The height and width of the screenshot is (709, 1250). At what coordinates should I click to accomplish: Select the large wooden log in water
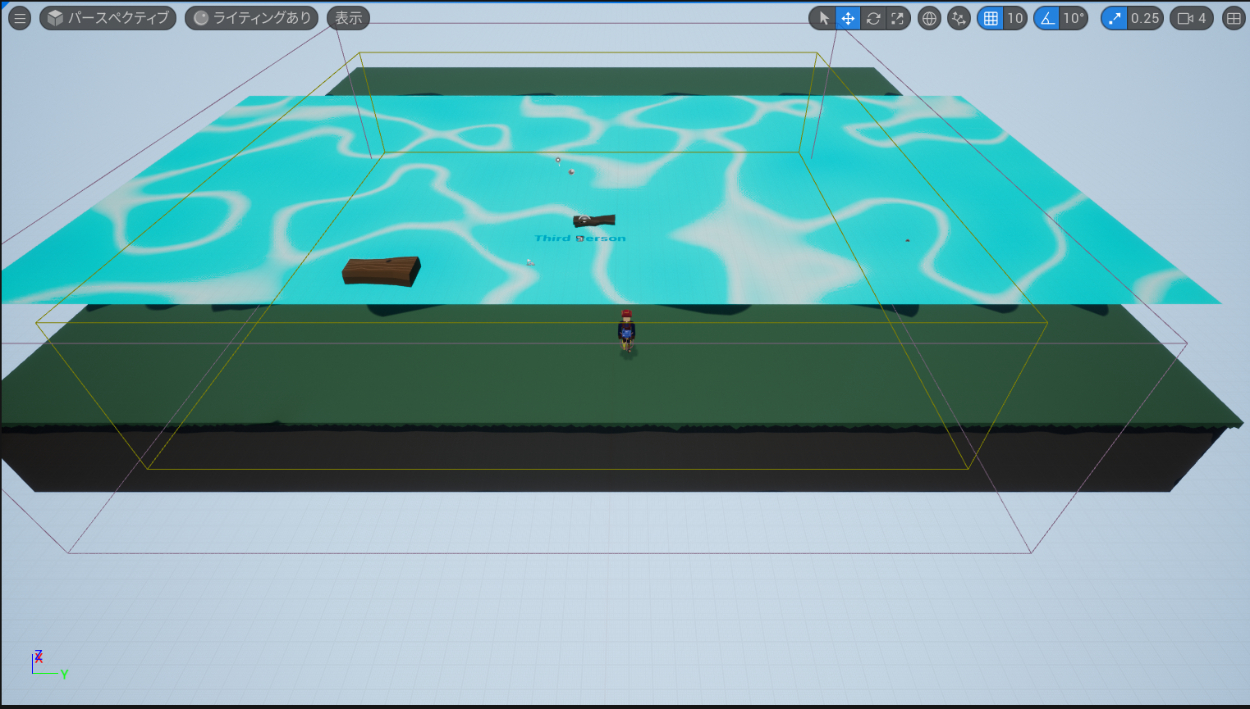381,271
